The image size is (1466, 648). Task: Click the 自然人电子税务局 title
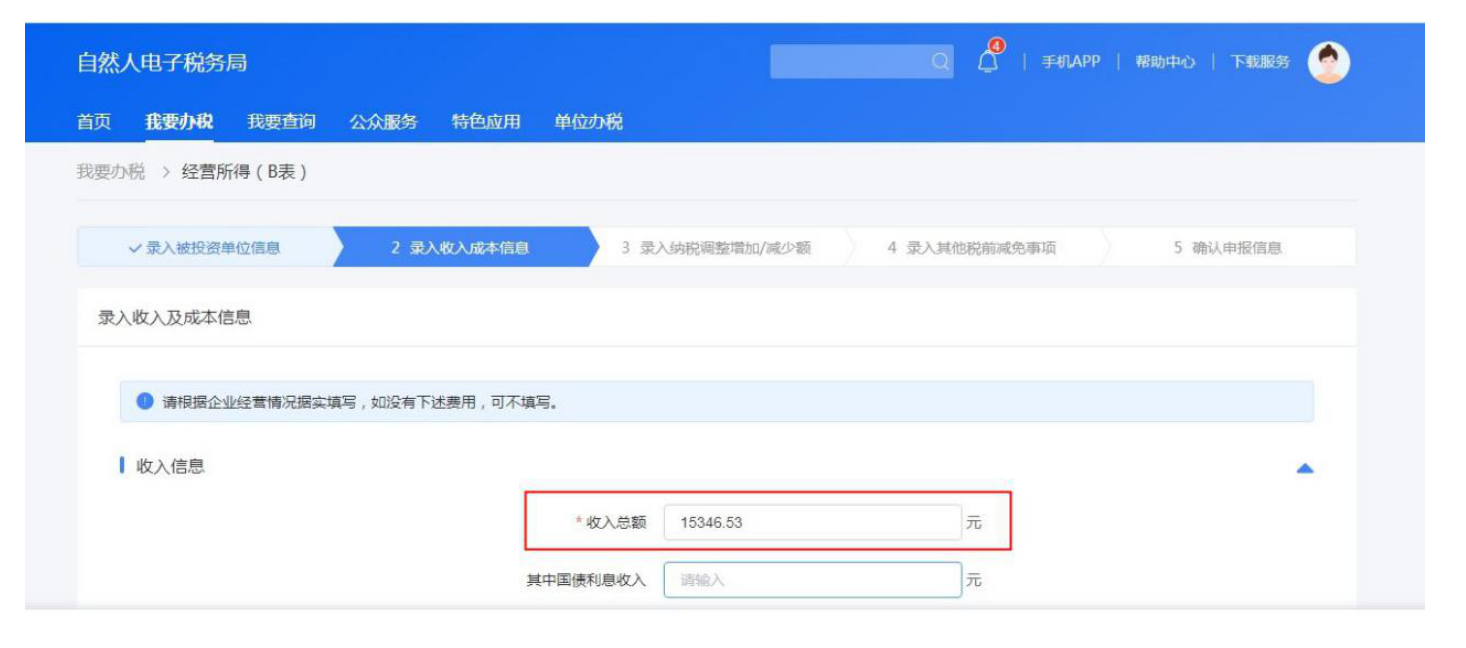162,63
